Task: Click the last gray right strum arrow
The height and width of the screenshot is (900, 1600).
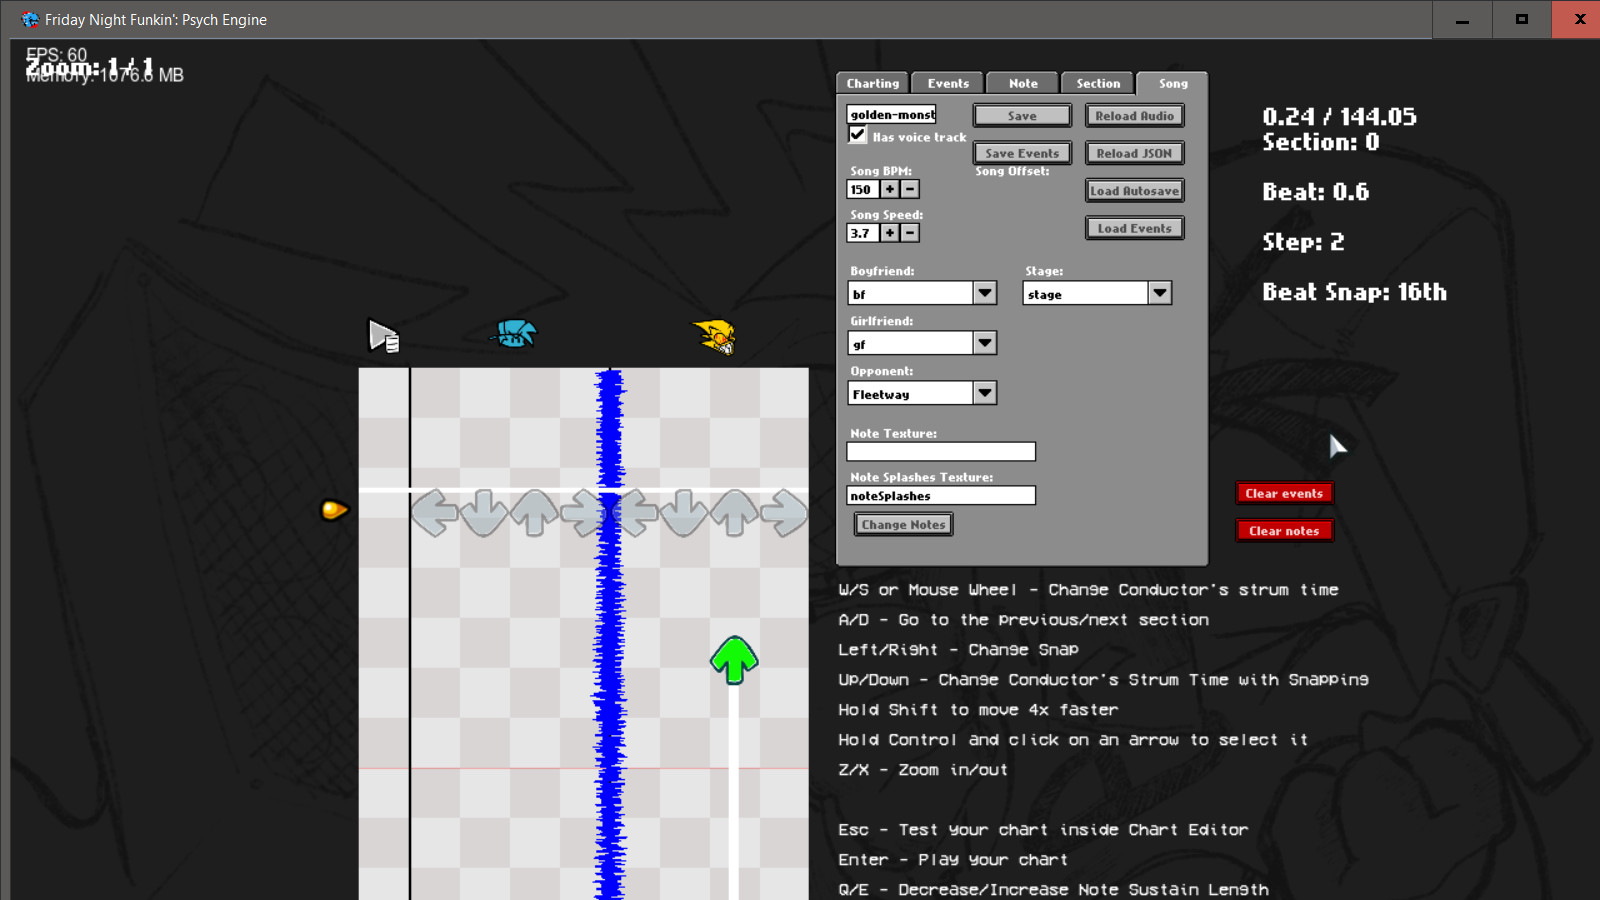Action: 785,513
